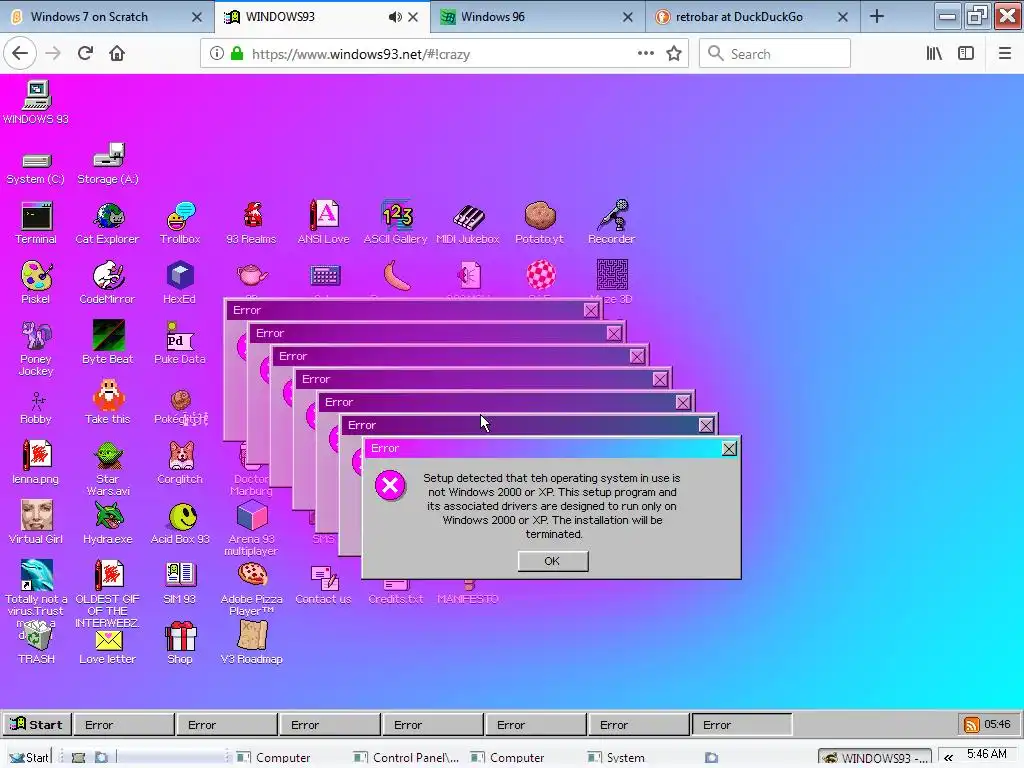Open Love letter envelope icon
Viewport: 1024px width, 768px height.
[108, 647]
